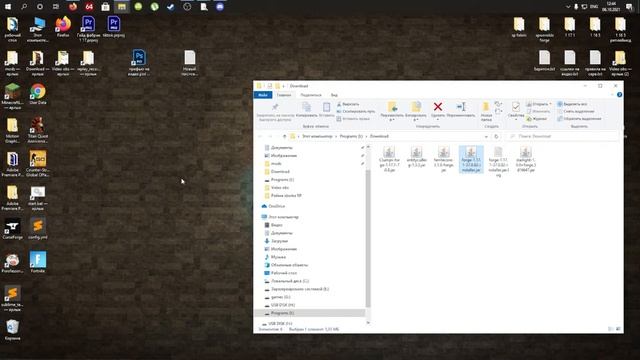The image size is (640, 360).
Task: Click the Discord icon in the taskbar
Action: 220,7
